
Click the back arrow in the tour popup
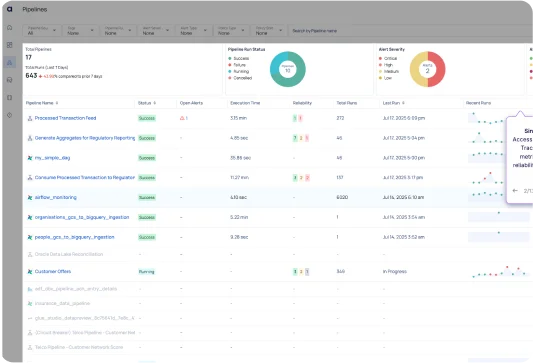click(515, 191)
